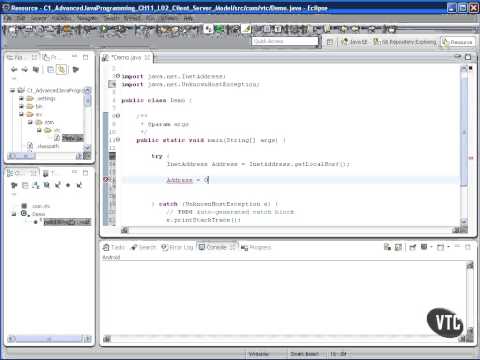
Task: Collapse the C1_AdvancedJavaProg project node
Action: [x=13, y=90]
